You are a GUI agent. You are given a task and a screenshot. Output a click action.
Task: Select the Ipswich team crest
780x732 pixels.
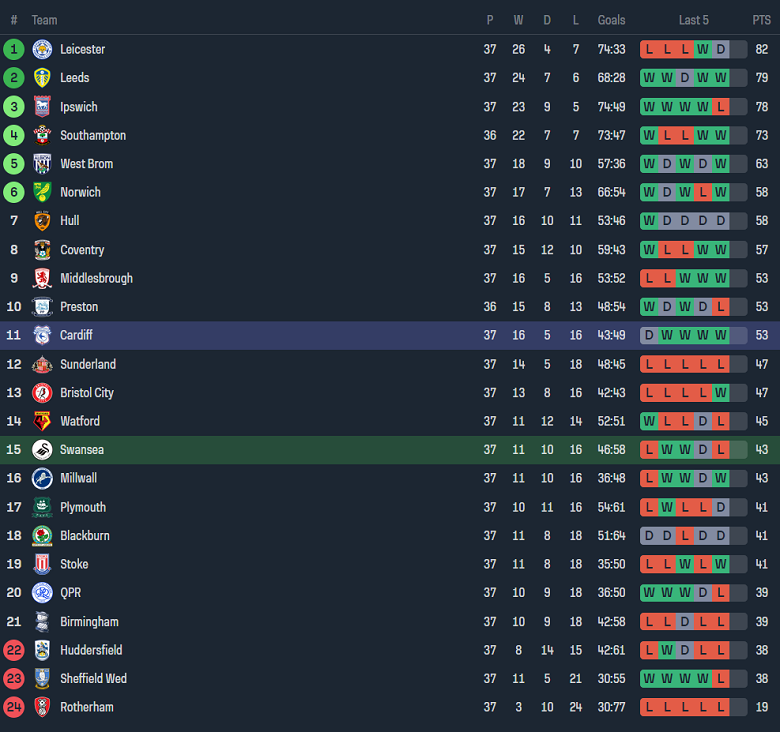click(x=42, y=106)
